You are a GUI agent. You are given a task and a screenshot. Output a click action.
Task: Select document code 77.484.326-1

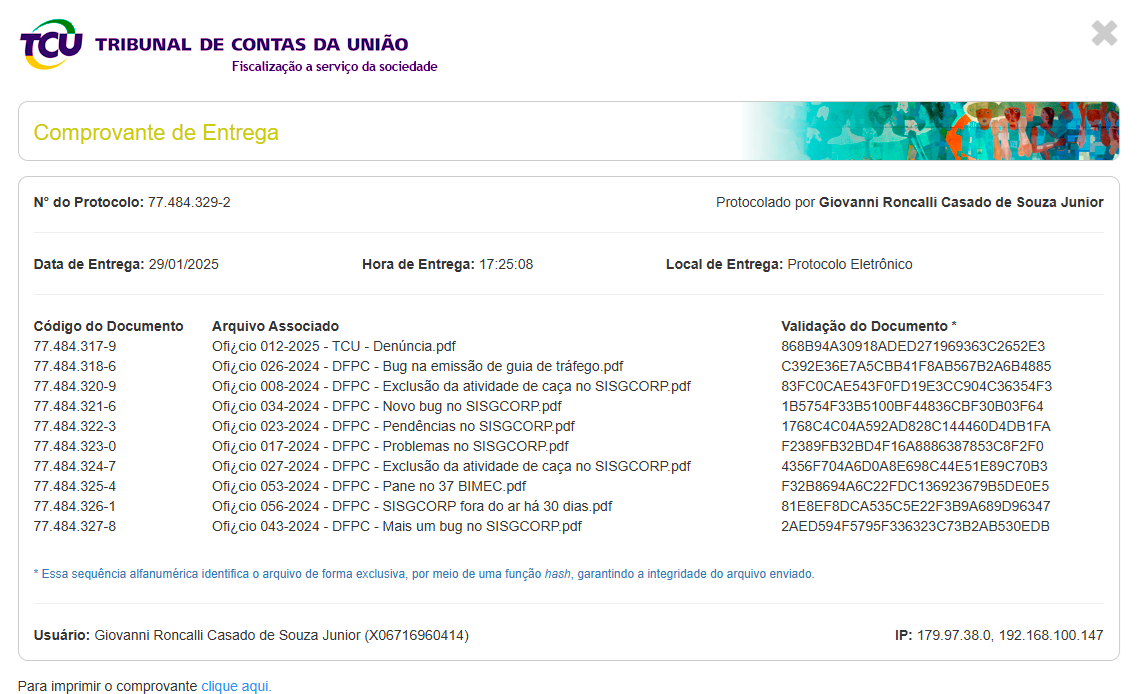coord(75,506)
